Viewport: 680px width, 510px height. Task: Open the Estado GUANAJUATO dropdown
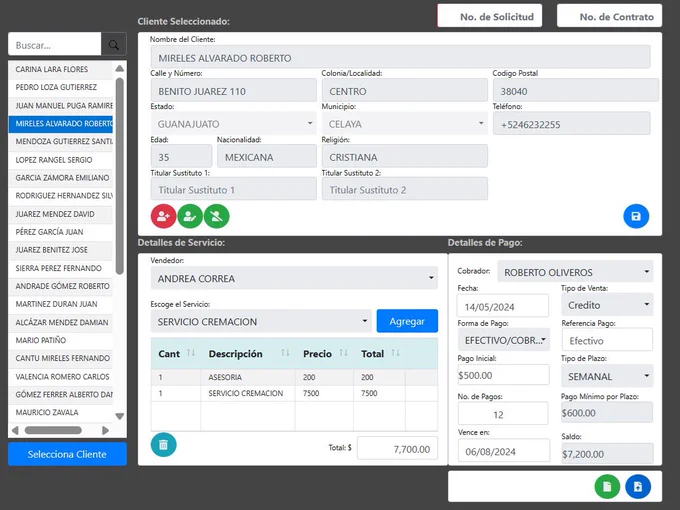(234, 124)
